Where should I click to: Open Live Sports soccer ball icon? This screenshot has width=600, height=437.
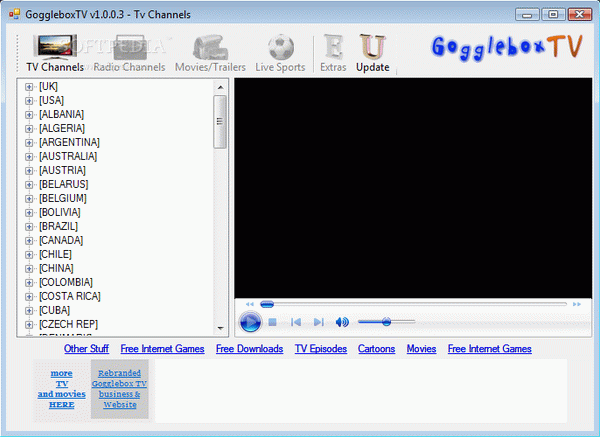coord(280,47)
